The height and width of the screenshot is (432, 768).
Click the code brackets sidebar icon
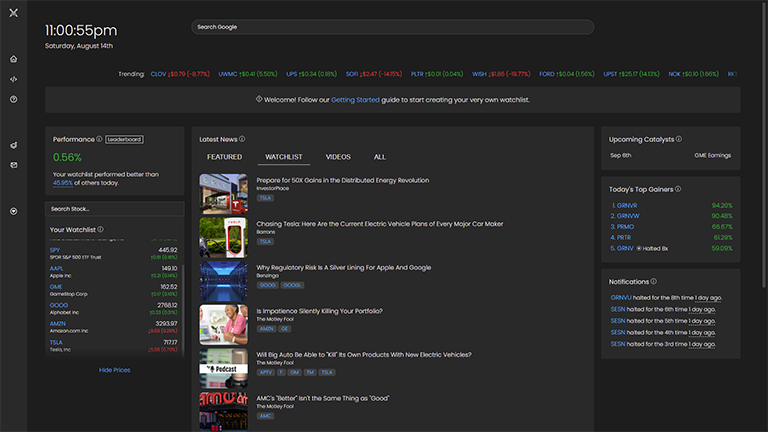pyautogui.click(x=13, y=79)
